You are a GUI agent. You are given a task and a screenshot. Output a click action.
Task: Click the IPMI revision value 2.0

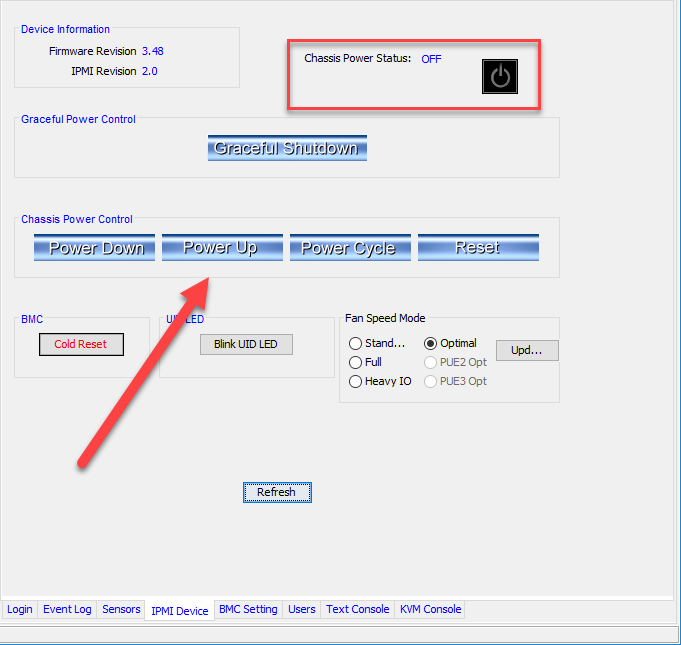tap(150, 71)
